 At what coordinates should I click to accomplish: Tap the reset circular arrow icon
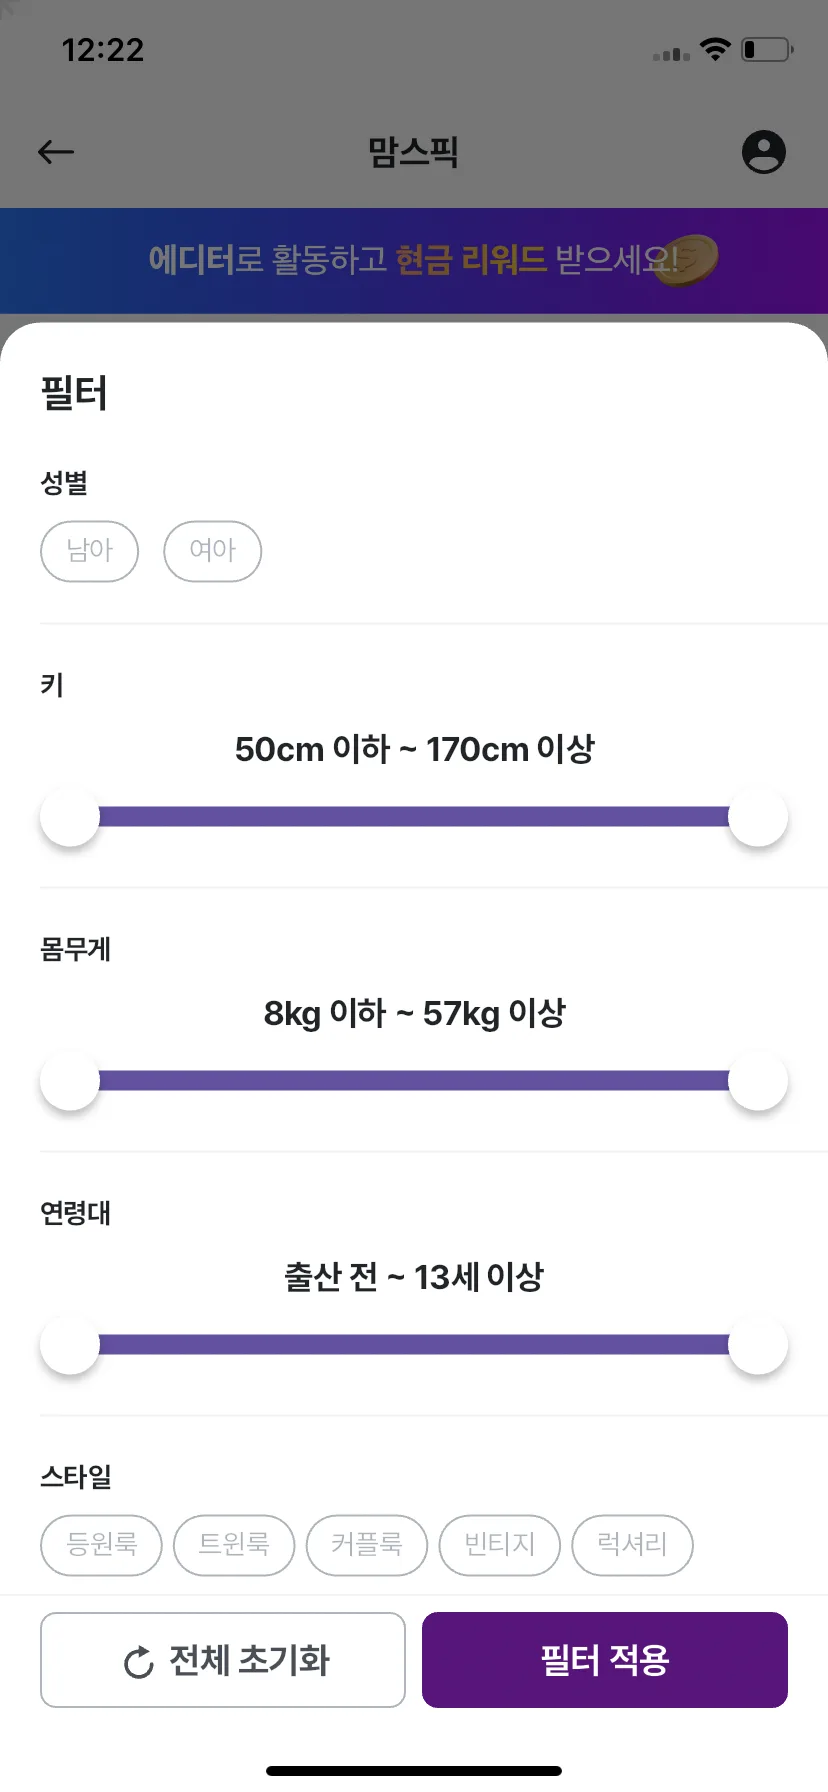click(x=138, y=1662)
